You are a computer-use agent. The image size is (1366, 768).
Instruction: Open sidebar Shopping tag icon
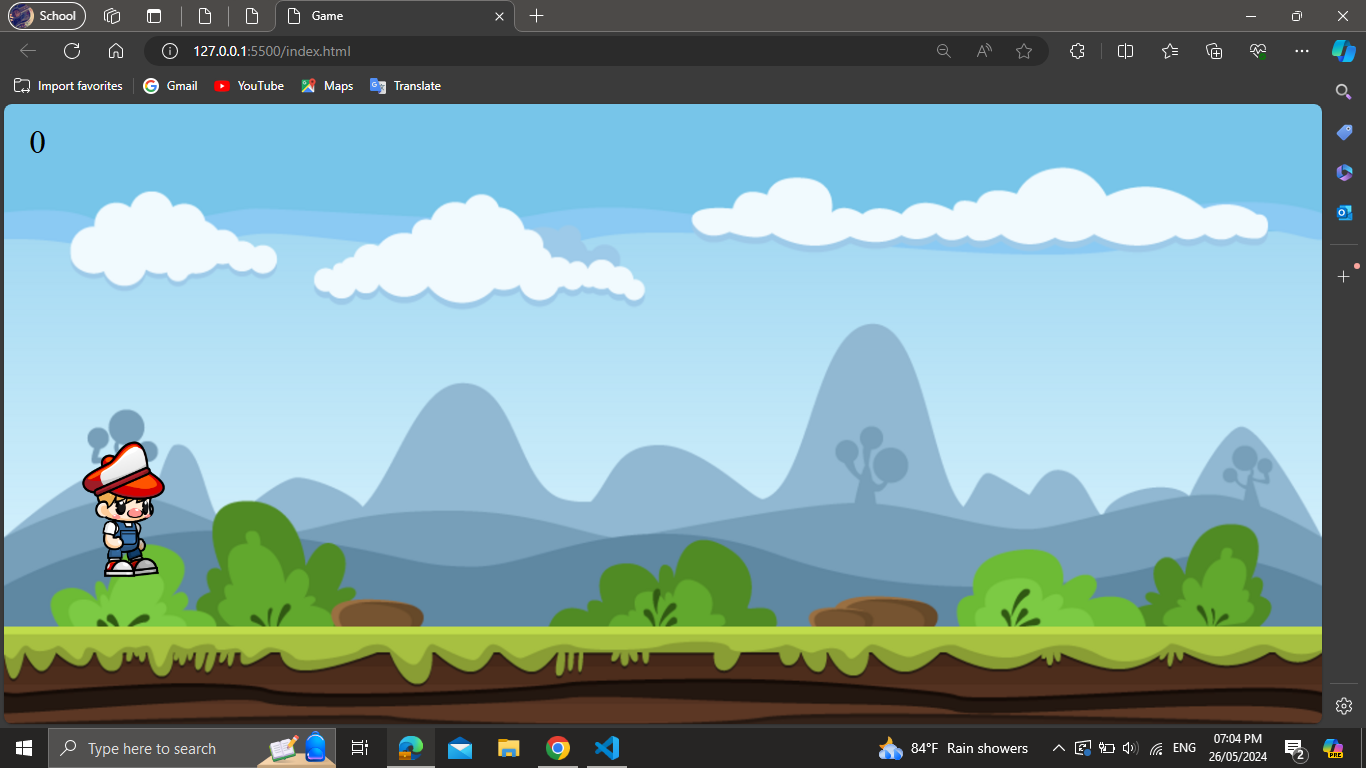[1344, 132]
